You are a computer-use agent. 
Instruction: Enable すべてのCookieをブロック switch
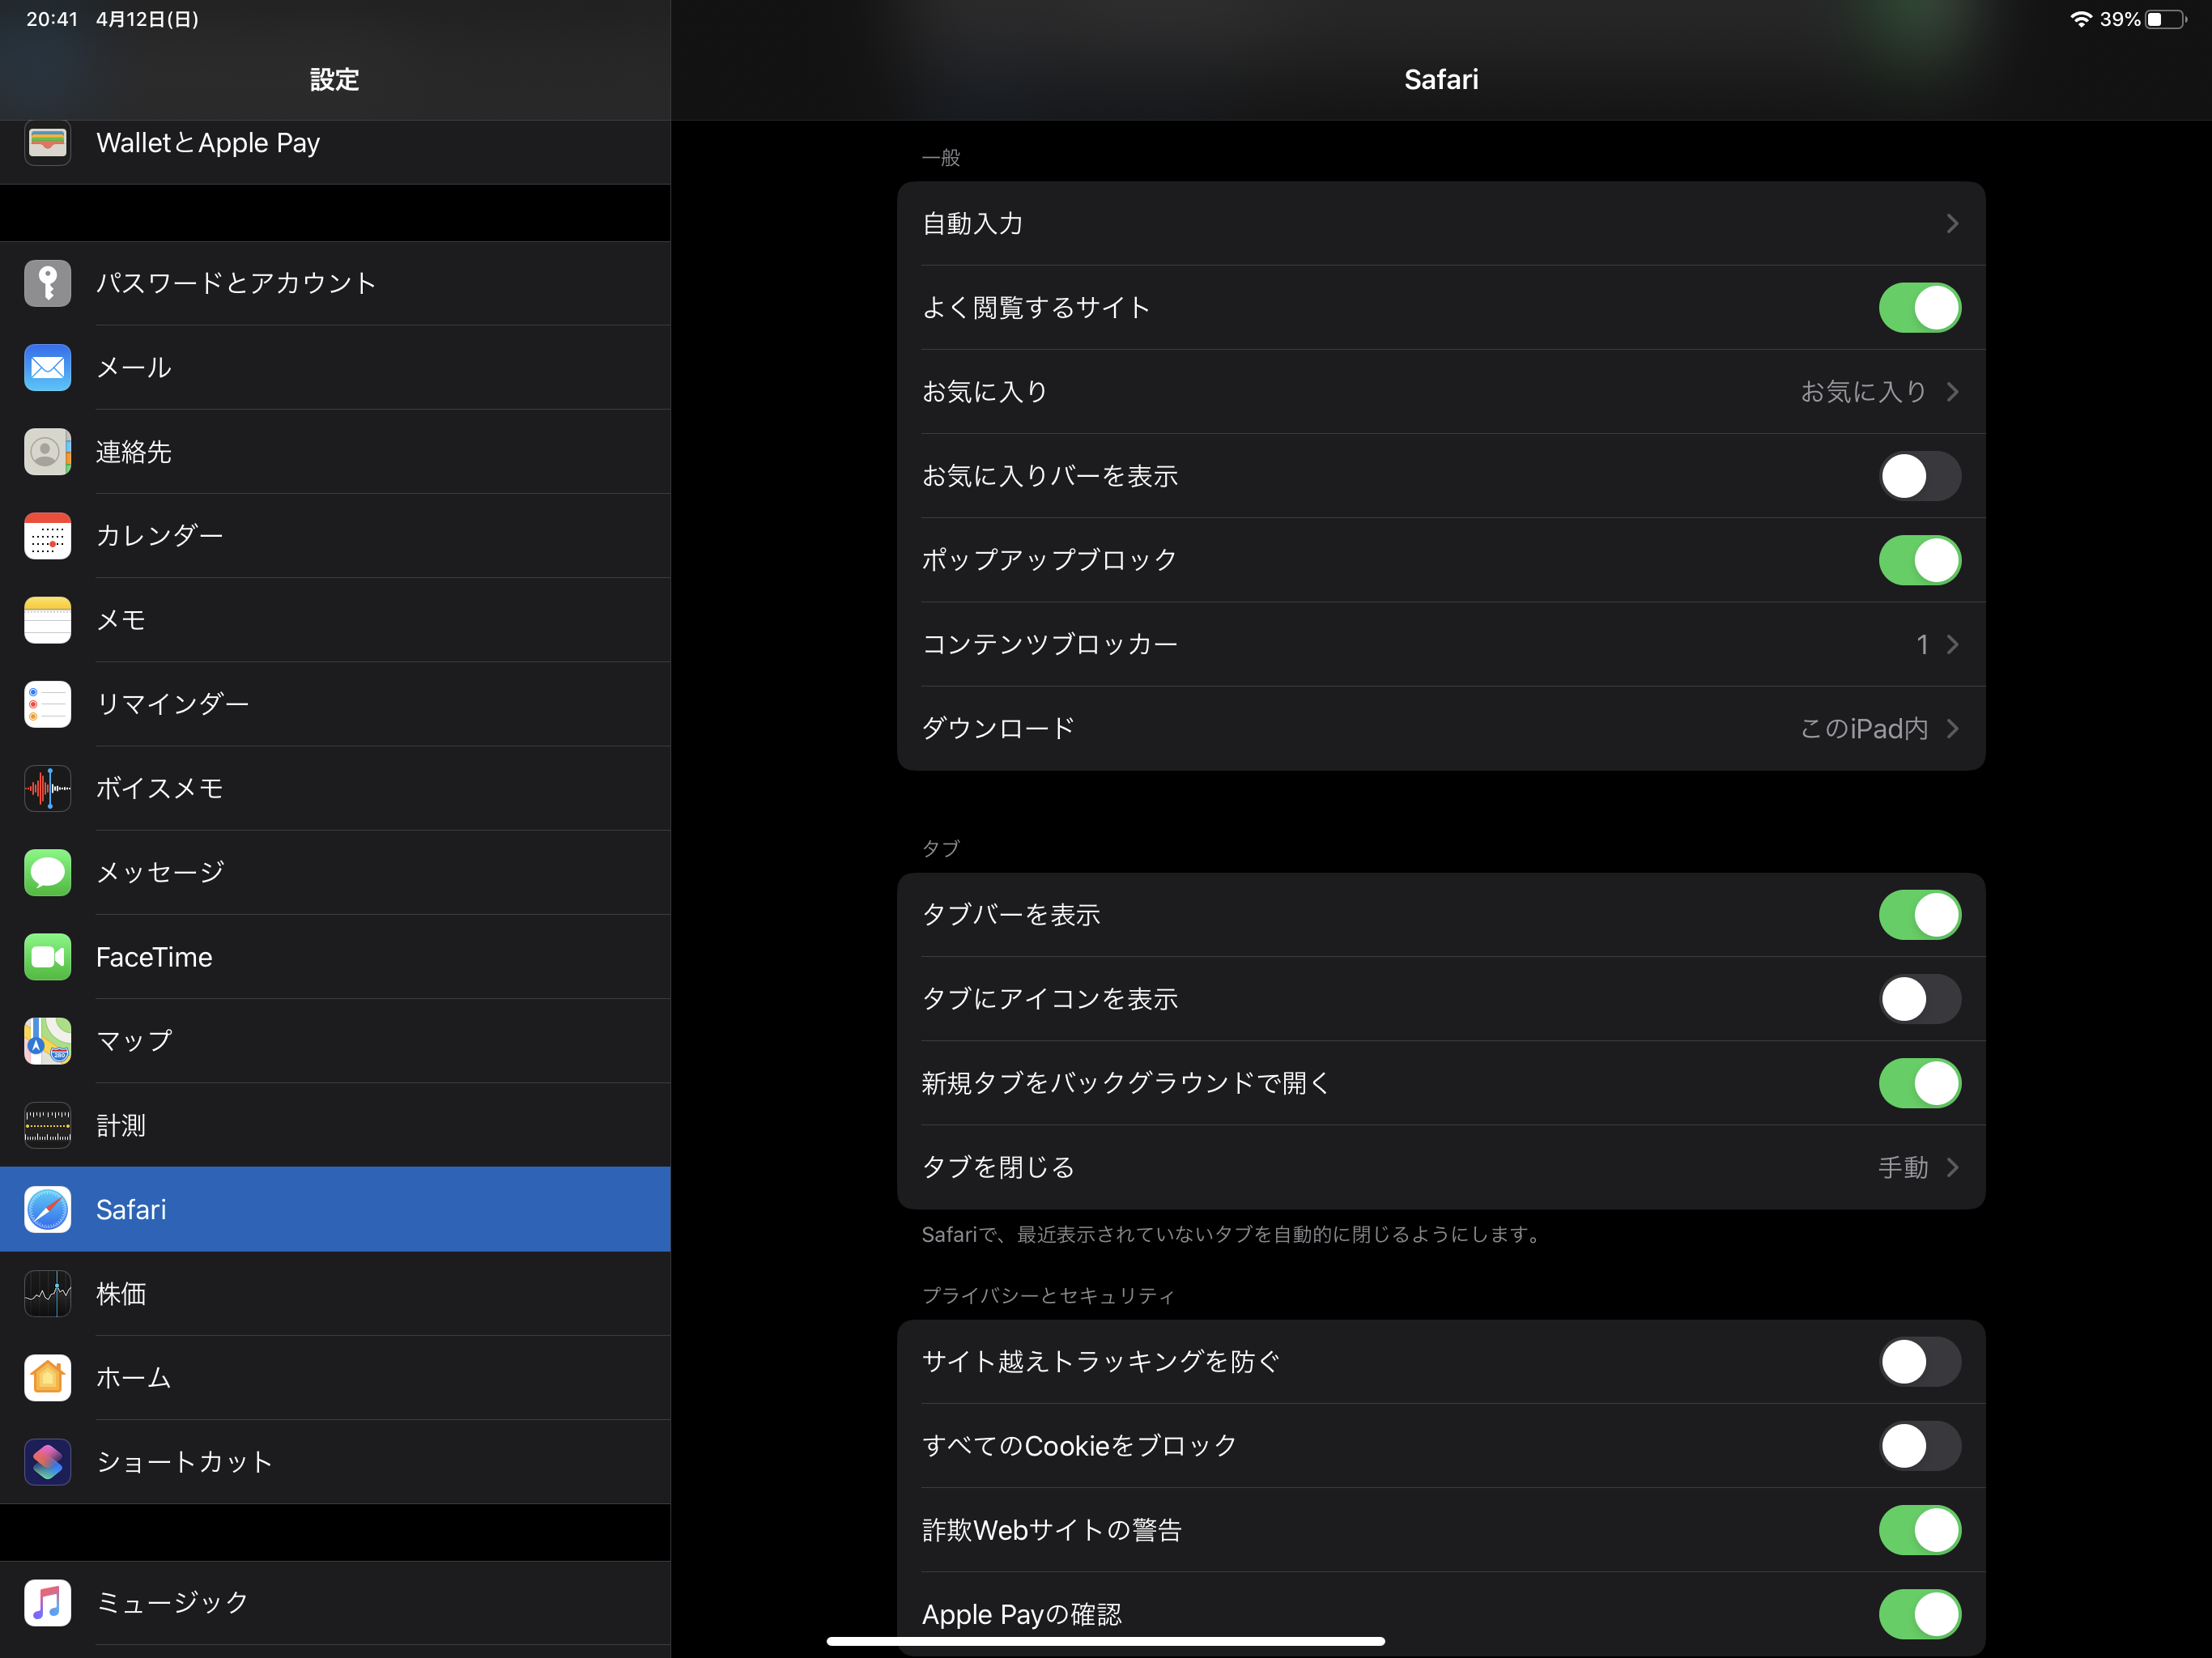1919,1446
